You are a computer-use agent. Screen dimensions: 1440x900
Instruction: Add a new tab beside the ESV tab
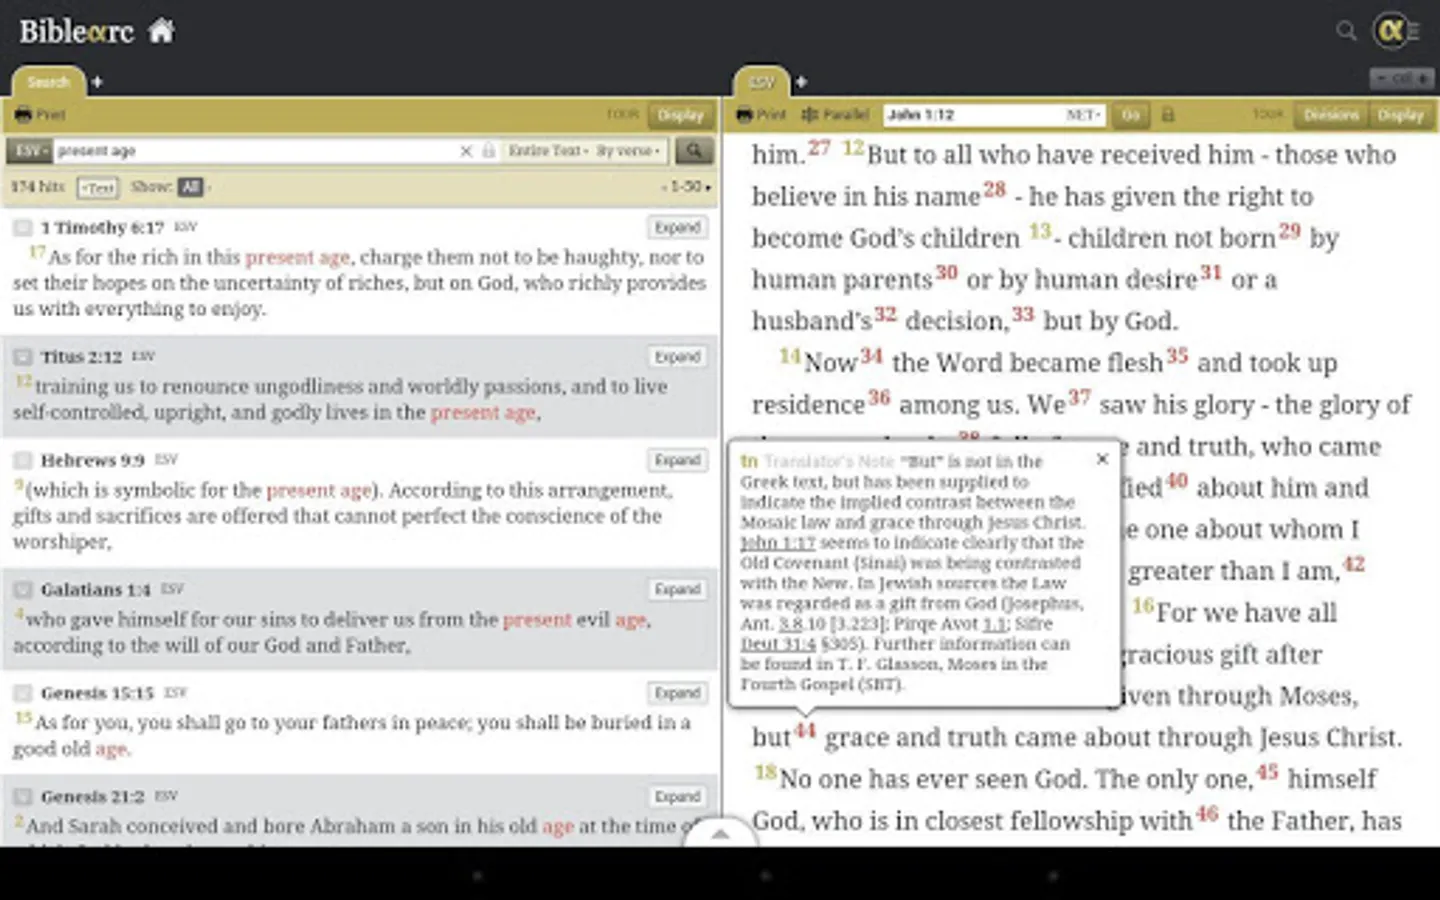pyautogui.click(x=801, y=82)
